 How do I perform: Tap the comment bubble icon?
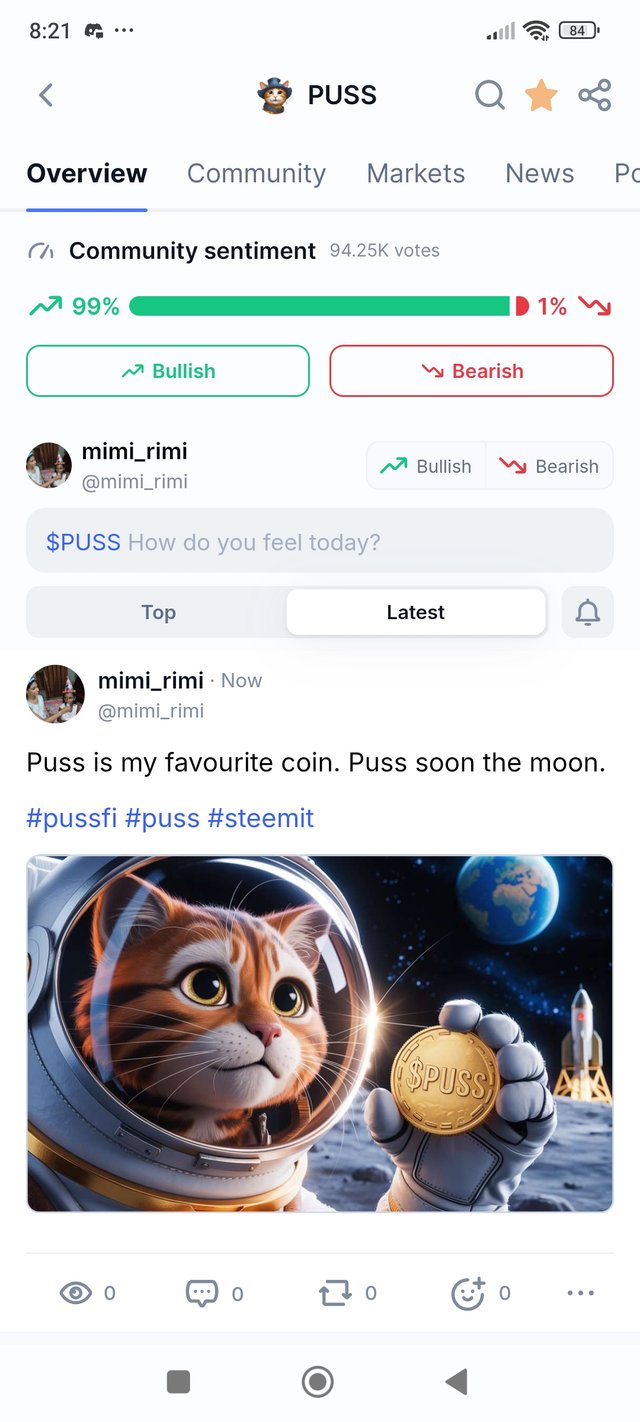tap(202, 1293)
